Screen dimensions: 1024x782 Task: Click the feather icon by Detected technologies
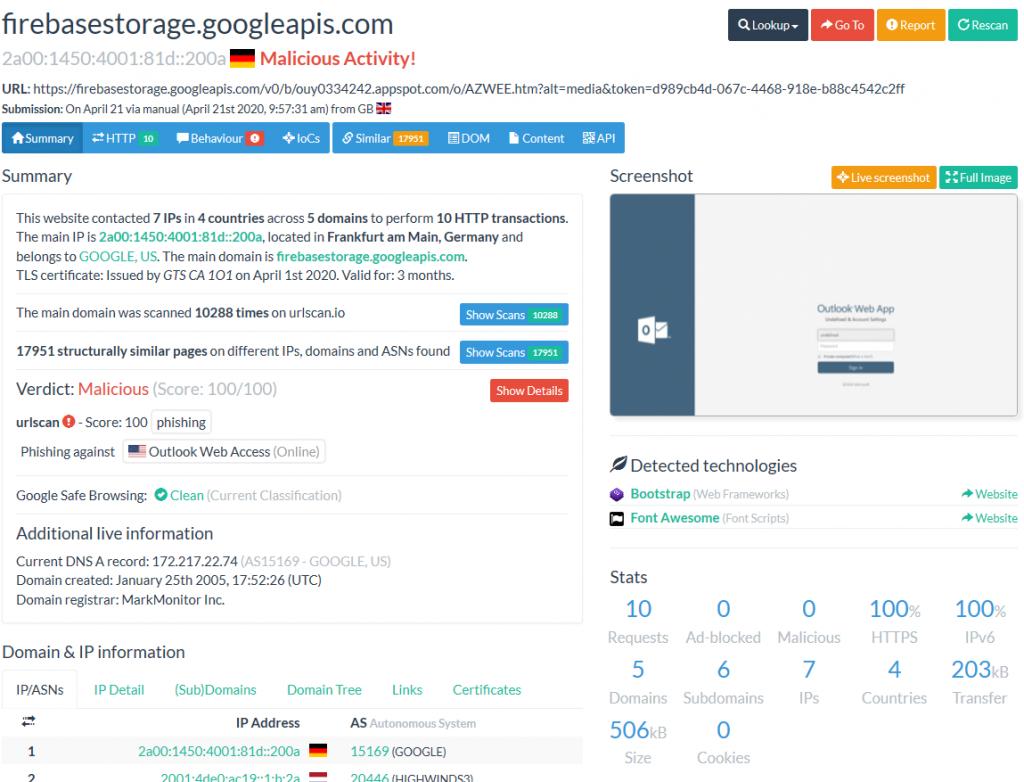(x=618, y=464)
